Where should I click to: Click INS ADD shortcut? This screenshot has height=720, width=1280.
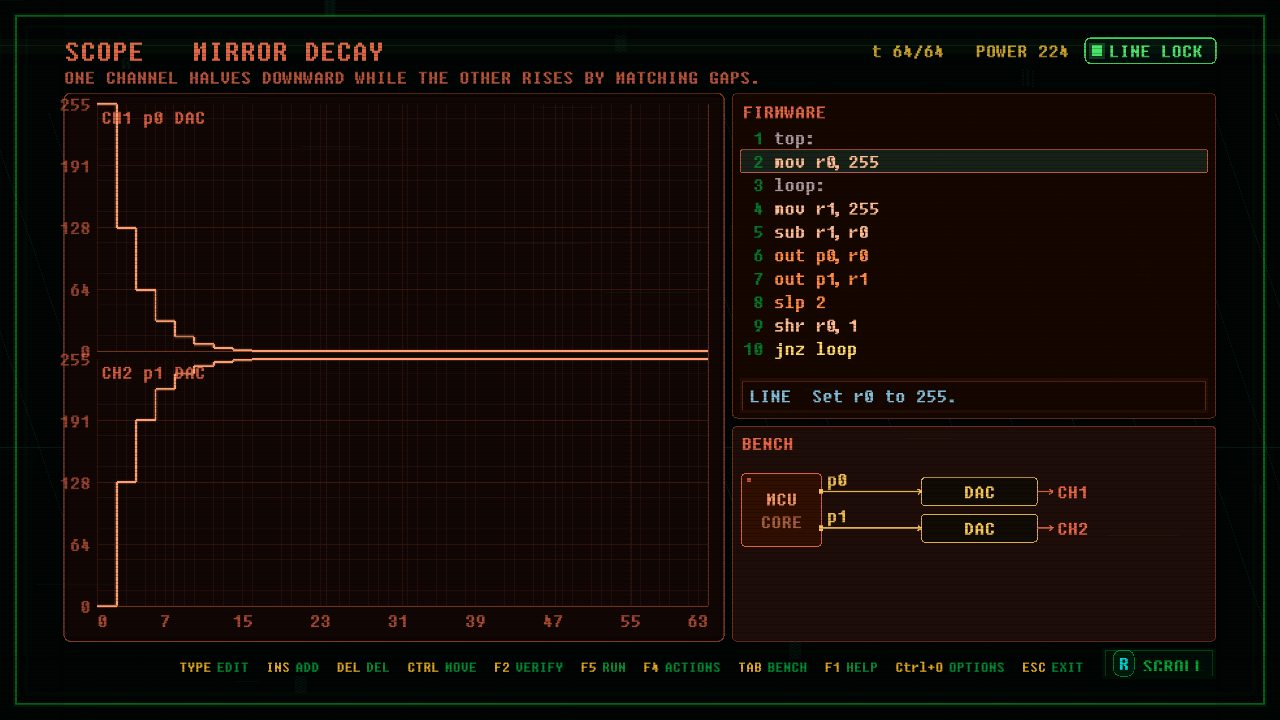(x=293, y=667)
